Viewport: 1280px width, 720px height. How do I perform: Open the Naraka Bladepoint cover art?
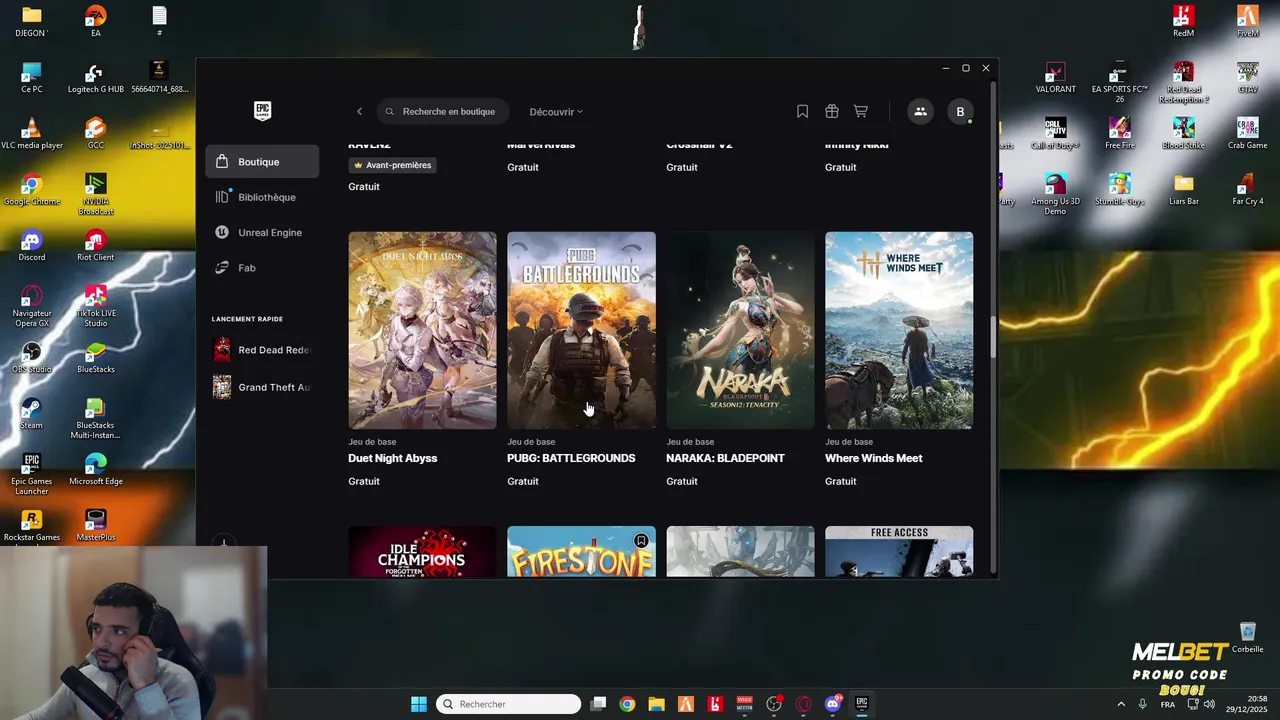[740, 330]
